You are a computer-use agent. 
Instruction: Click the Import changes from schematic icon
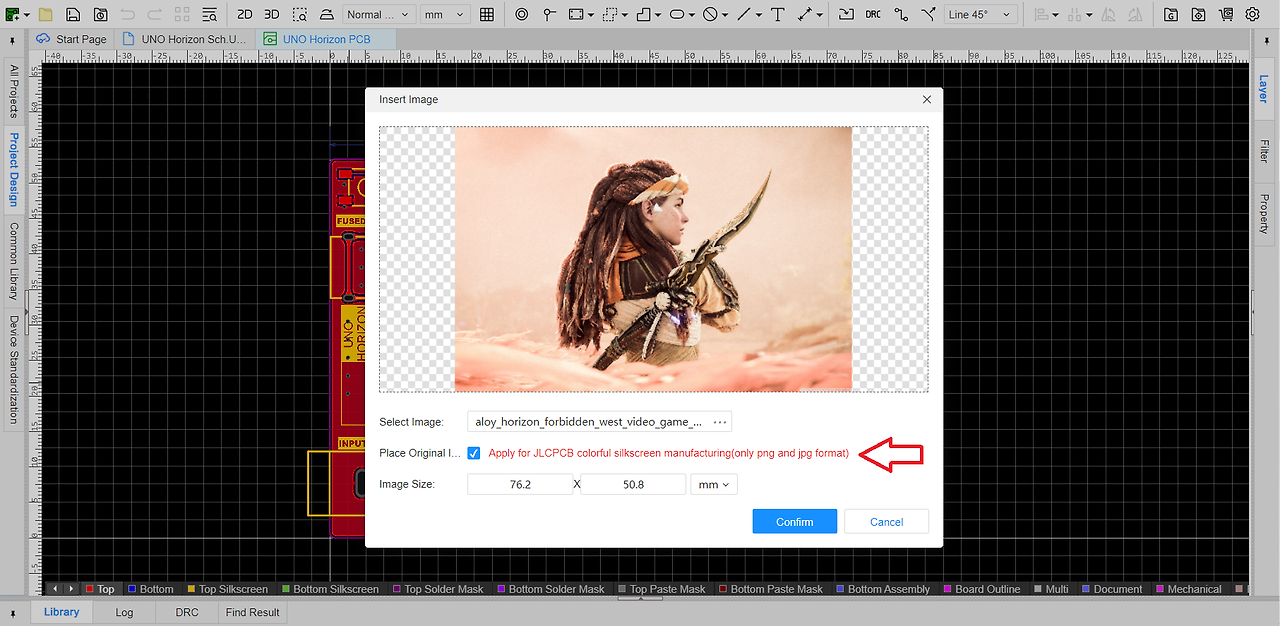coord(846,15)
